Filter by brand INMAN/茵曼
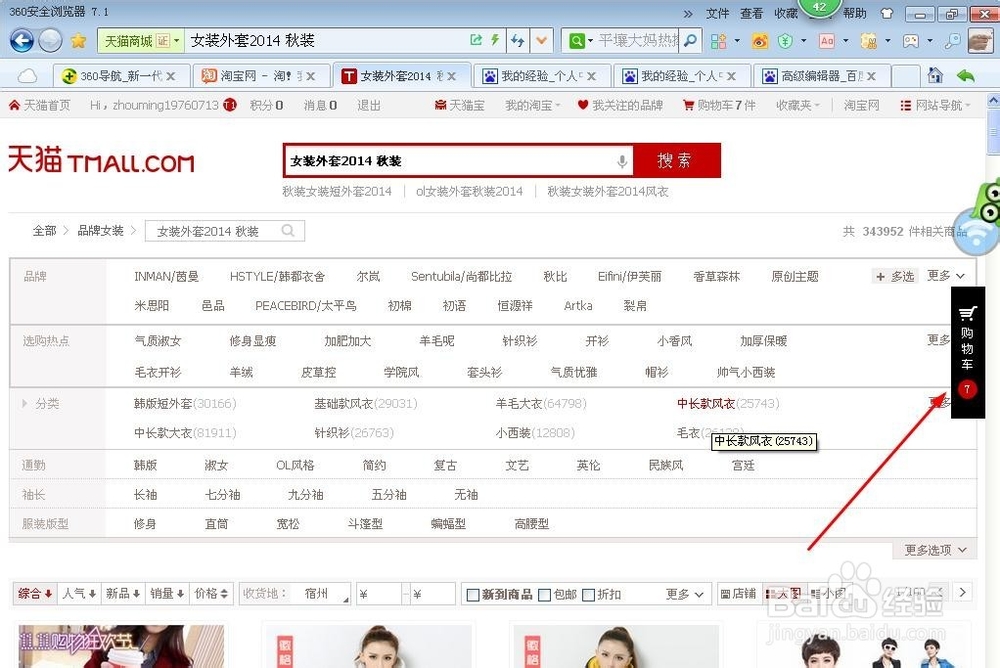 pos(166,276)
